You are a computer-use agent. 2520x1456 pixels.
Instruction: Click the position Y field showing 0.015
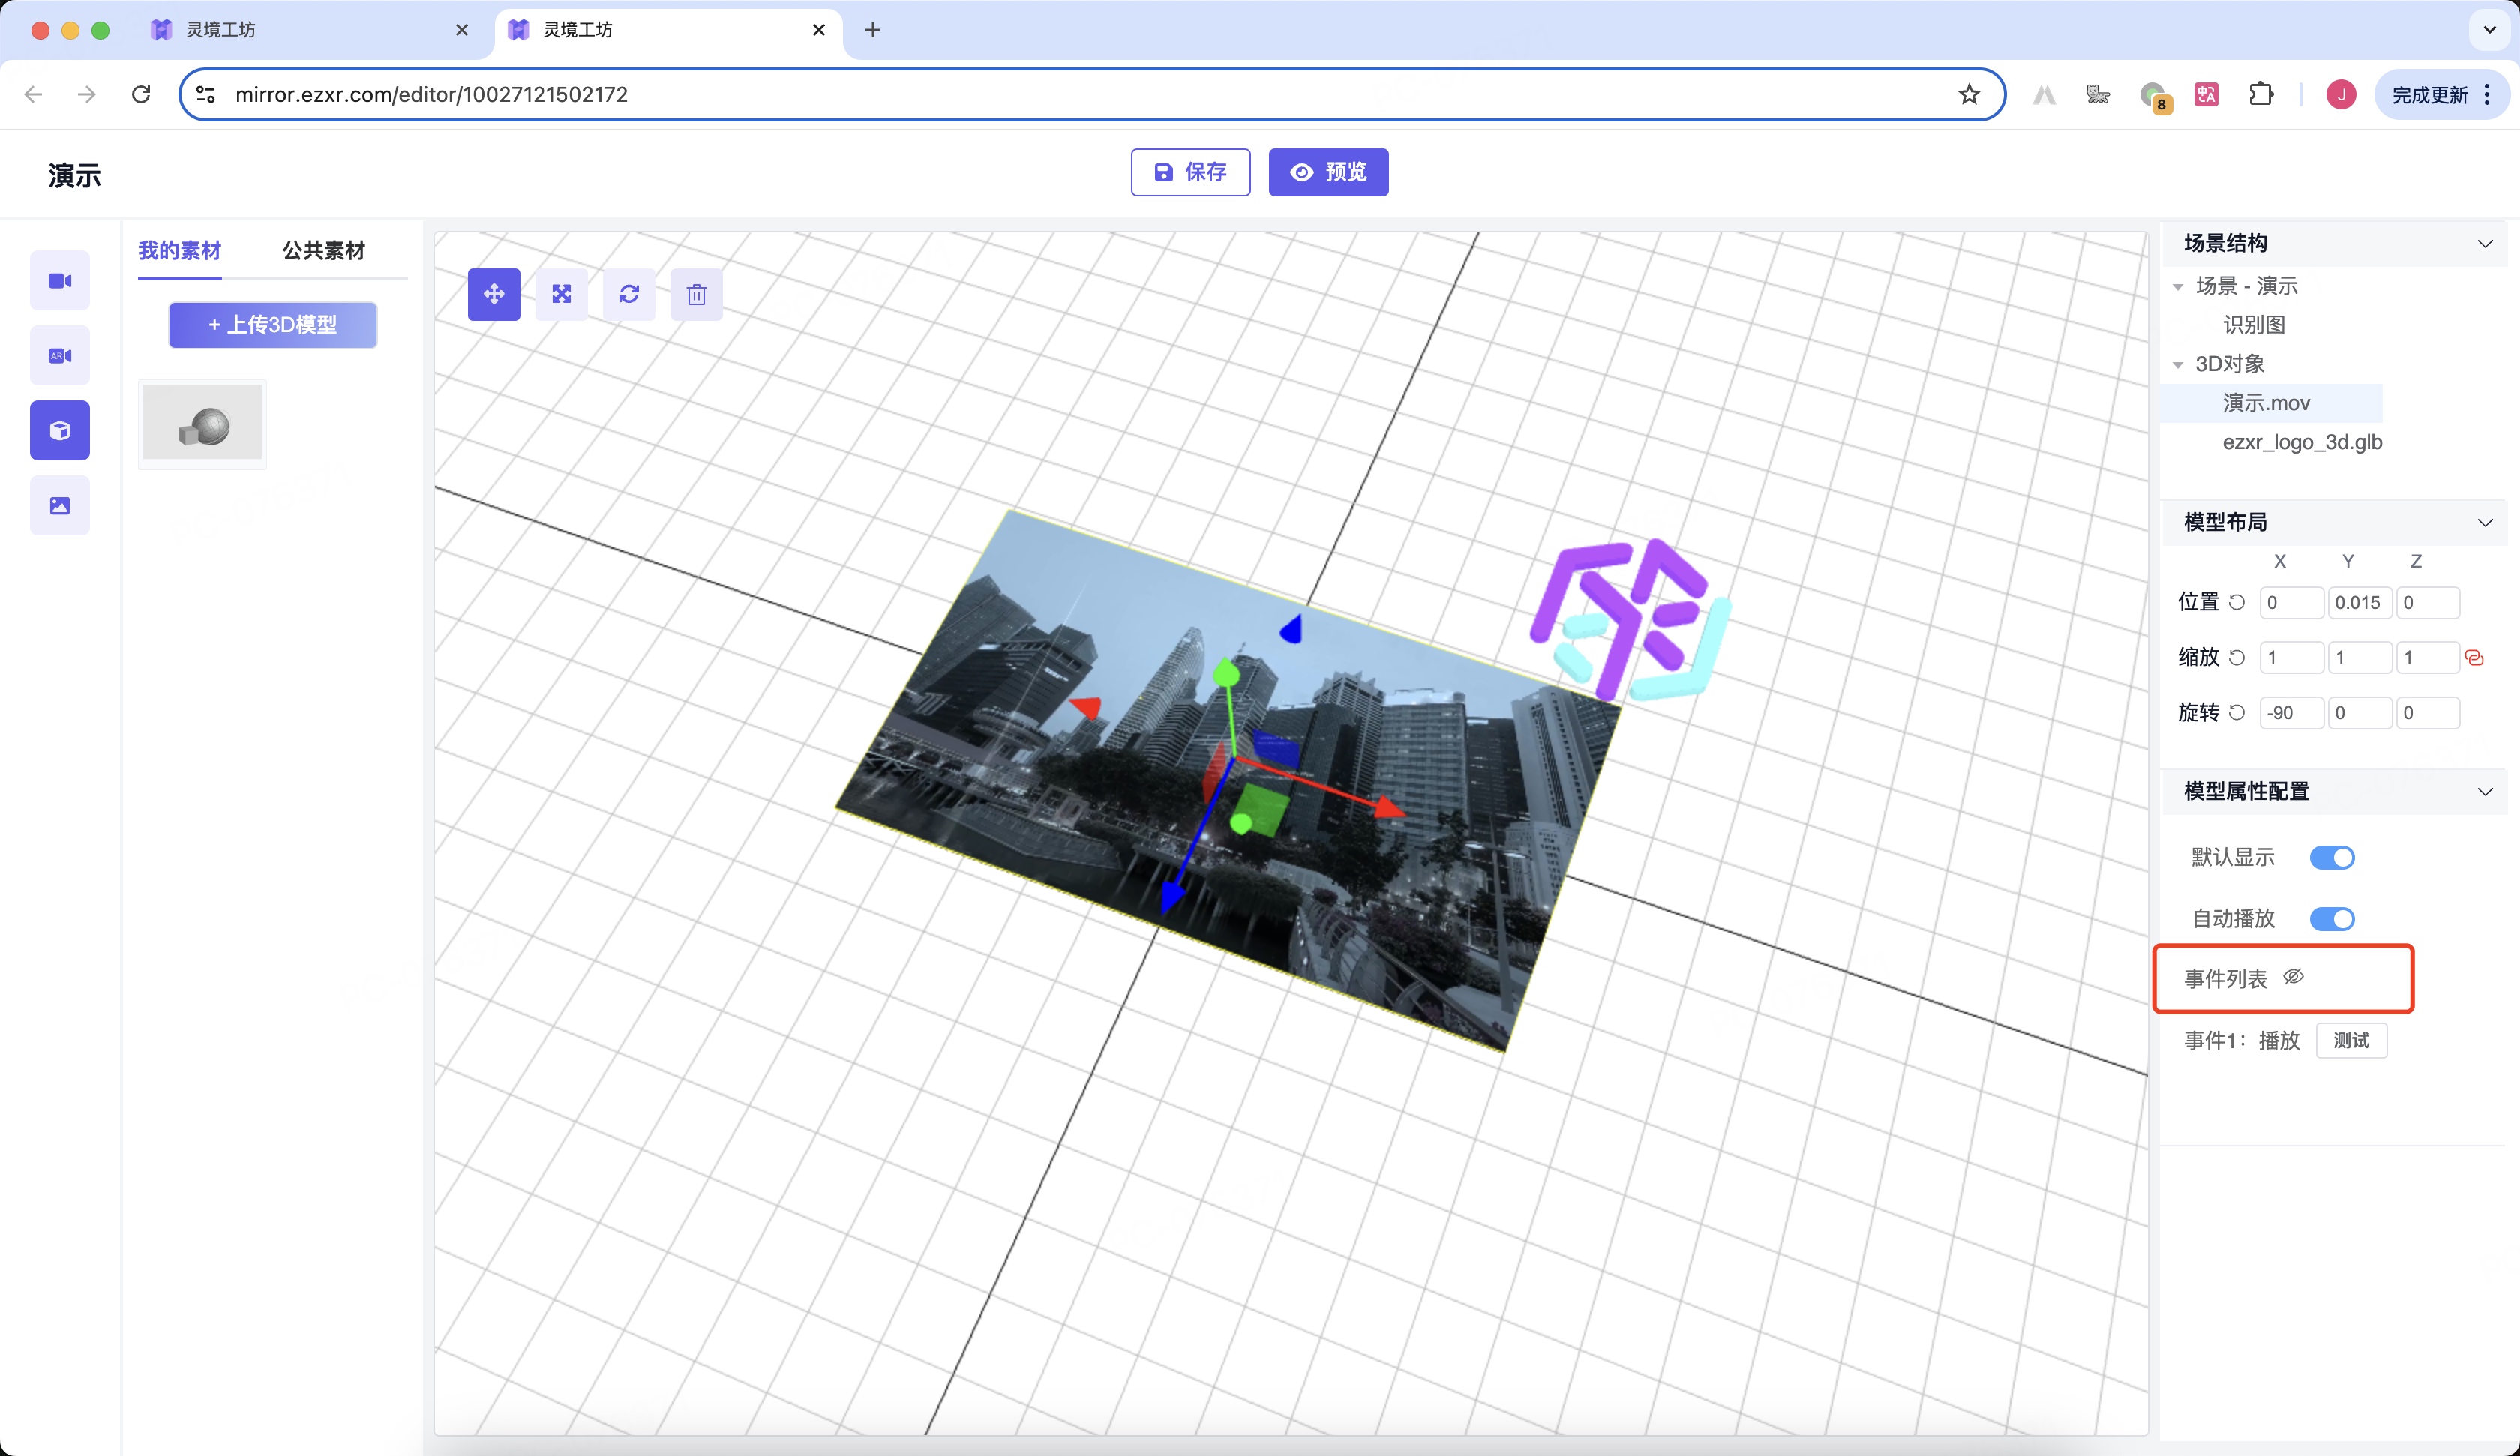[2359, 602]
